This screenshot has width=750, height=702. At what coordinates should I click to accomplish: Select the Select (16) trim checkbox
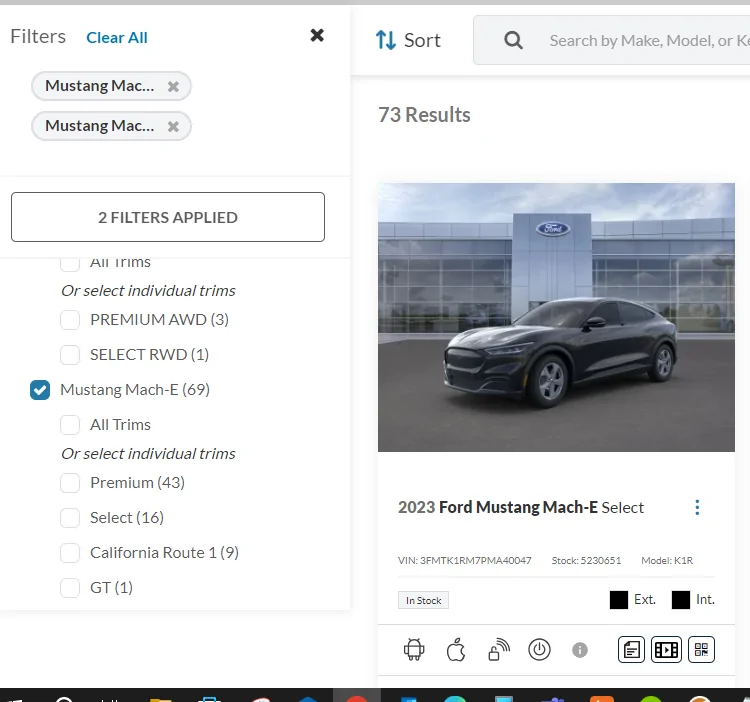70,517
